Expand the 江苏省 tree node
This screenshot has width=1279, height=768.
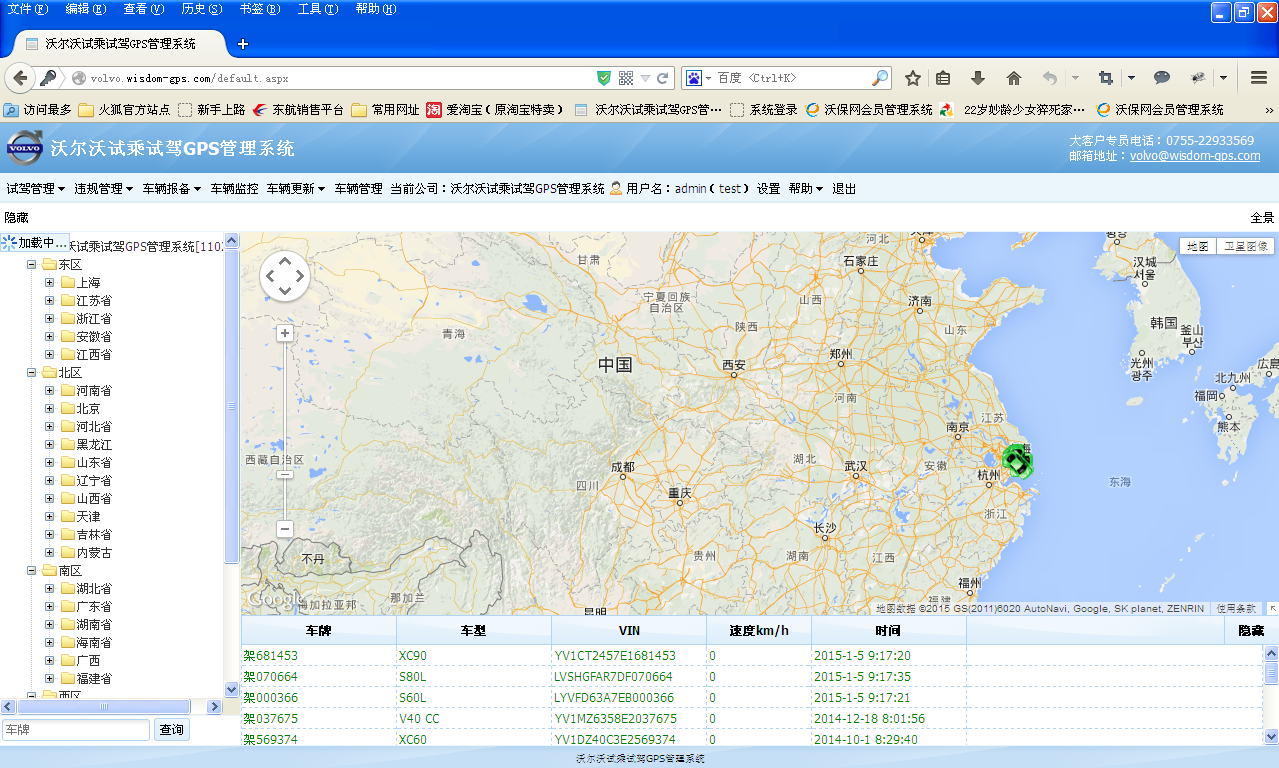pyautogui.click(x=50, y=301)
